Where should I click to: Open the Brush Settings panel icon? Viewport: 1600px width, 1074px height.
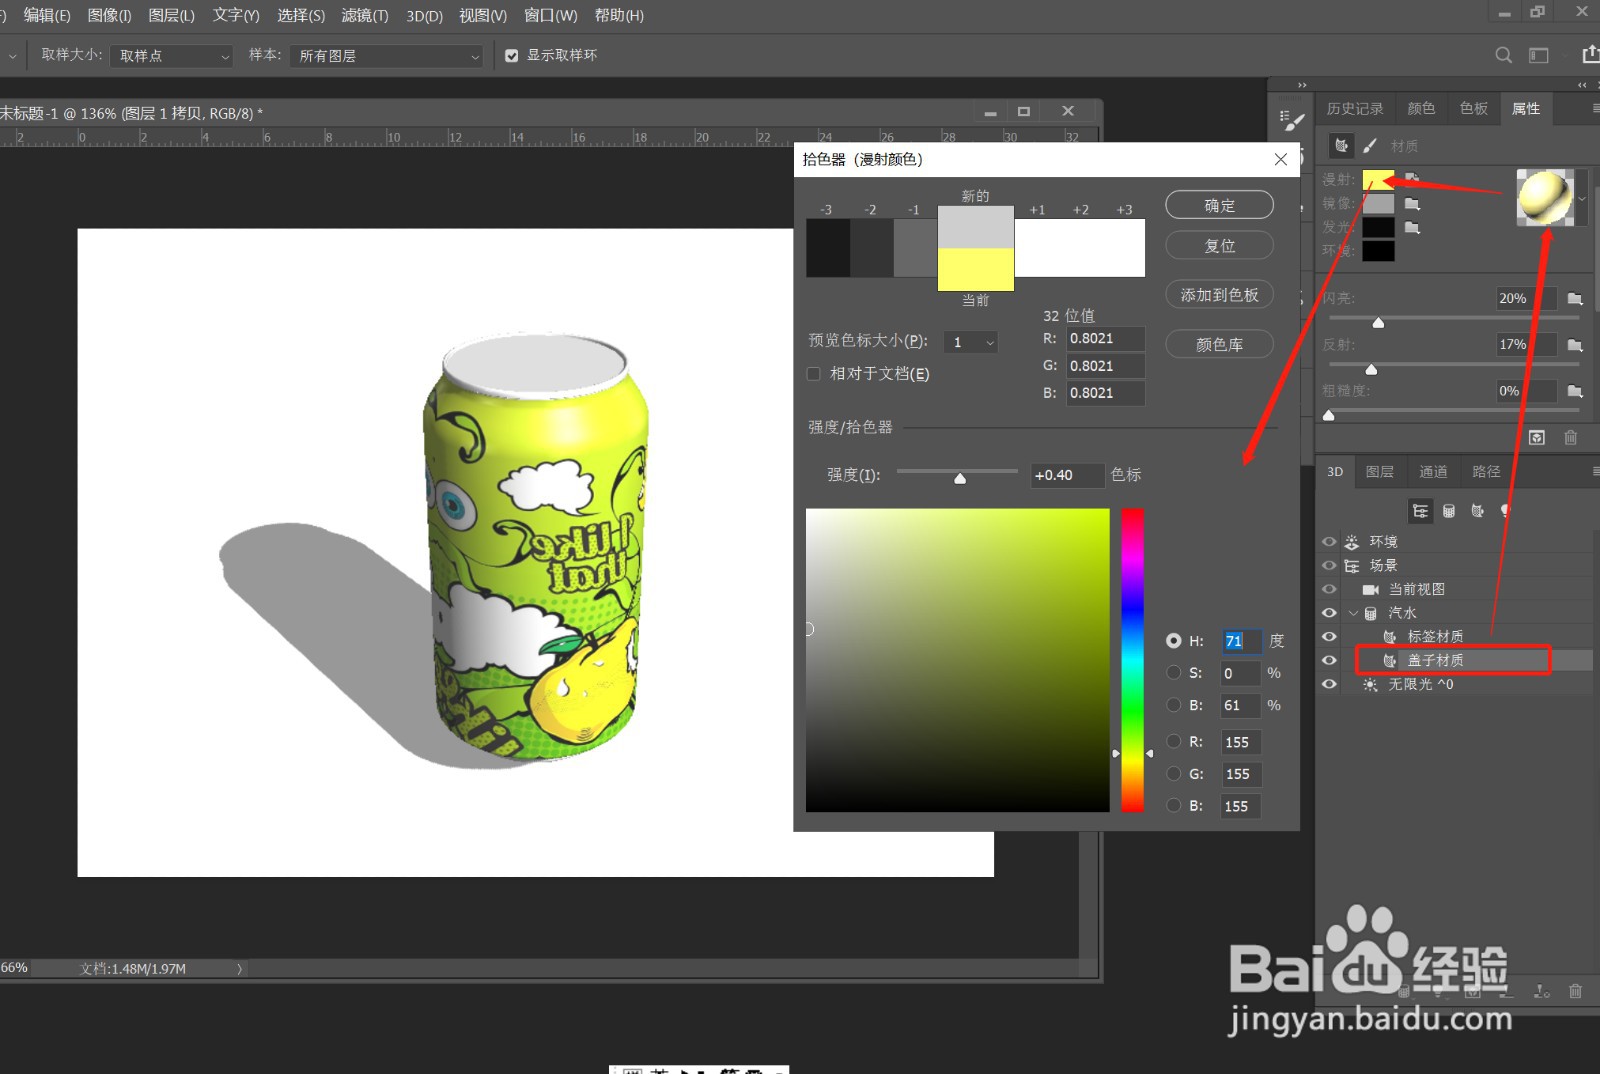pos(1292,121)
